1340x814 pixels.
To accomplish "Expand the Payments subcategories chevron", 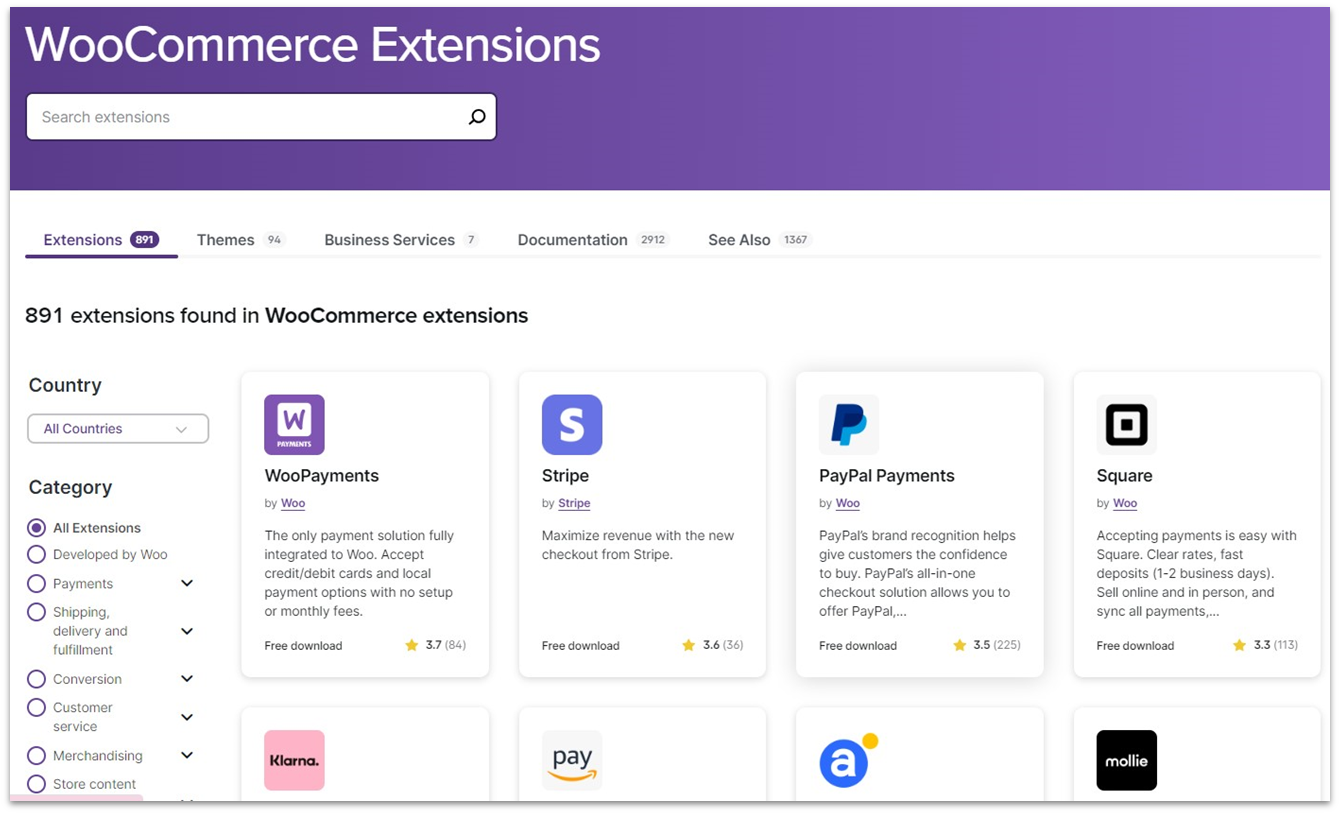I will coord(187,583).
